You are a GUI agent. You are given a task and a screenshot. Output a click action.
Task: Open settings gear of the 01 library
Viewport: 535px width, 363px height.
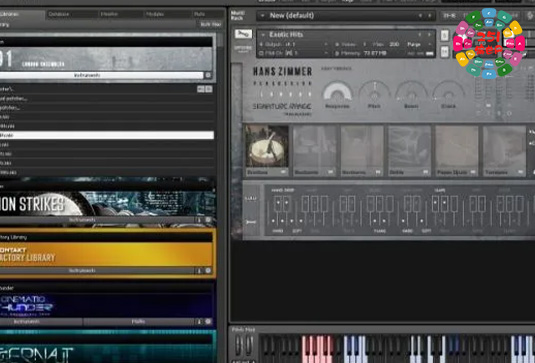click(x=208, y=75)
